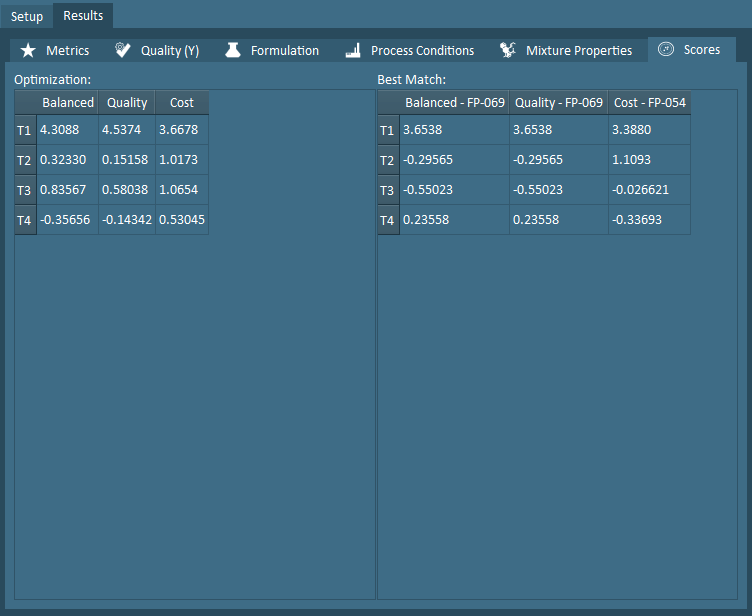Select row T1 header in Best Match table
This screenshot has height=616, width=752.
388,130
